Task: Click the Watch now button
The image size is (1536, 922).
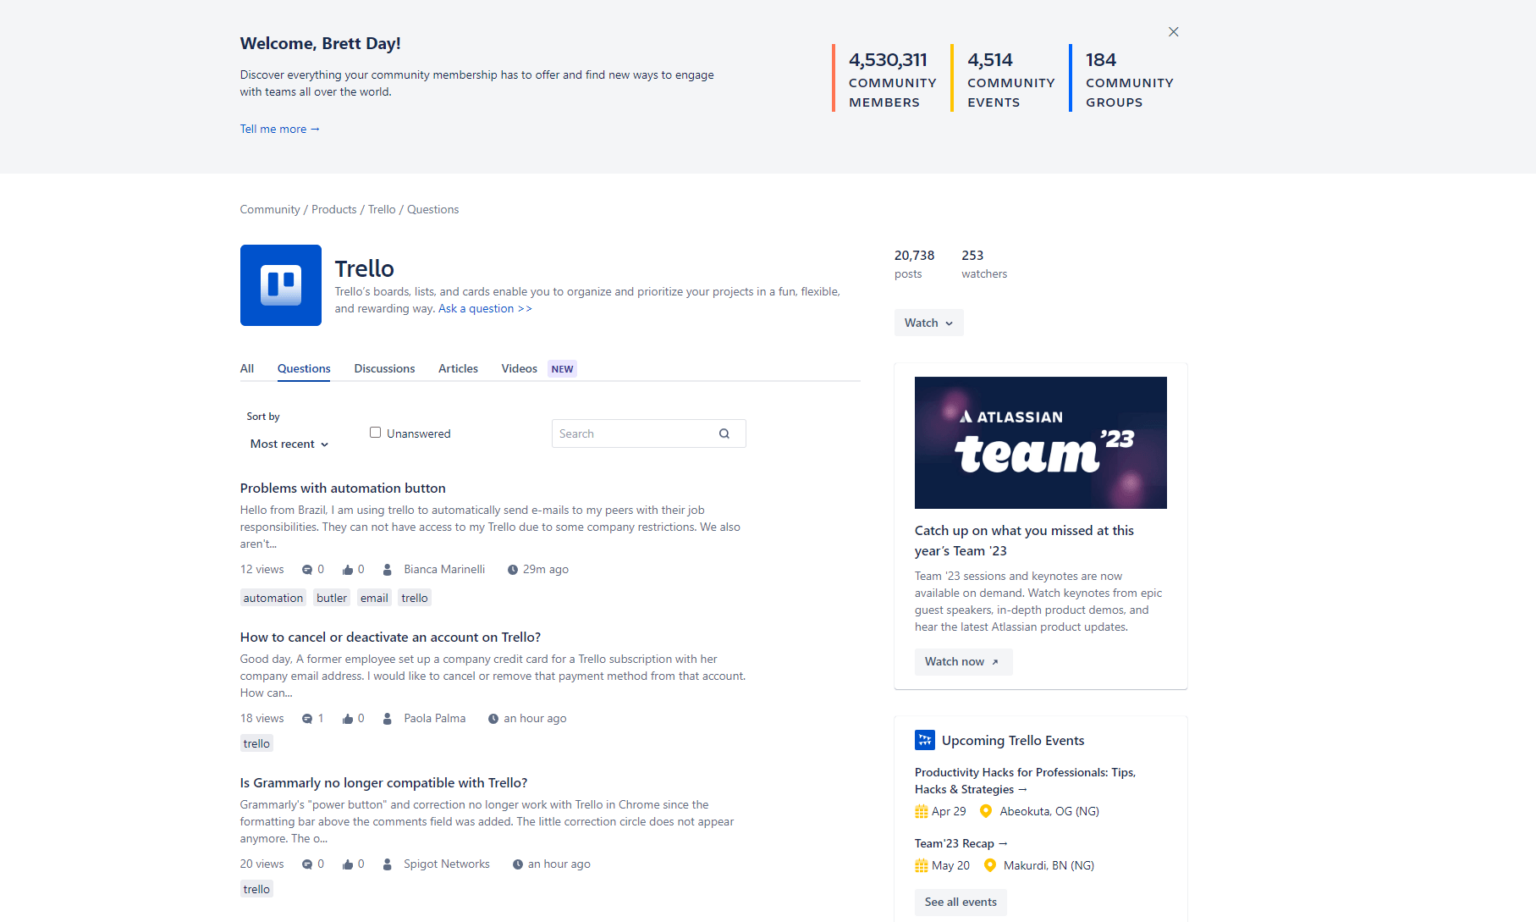Action: click(962, 661)
